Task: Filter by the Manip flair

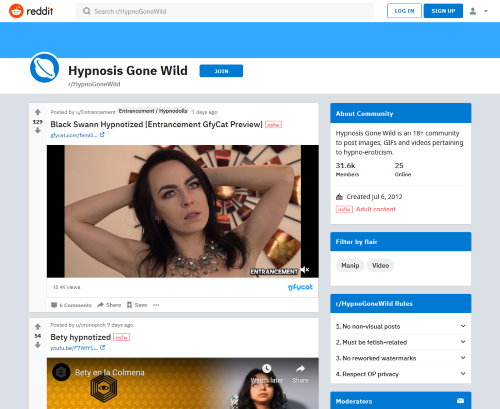Action: click(350, 265)
